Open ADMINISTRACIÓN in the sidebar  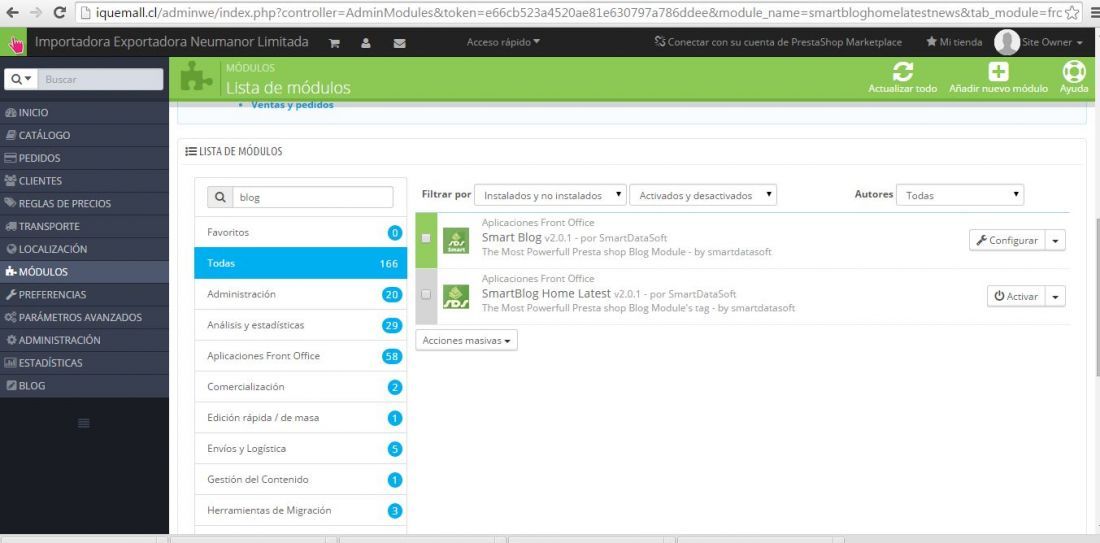(84, 340)
